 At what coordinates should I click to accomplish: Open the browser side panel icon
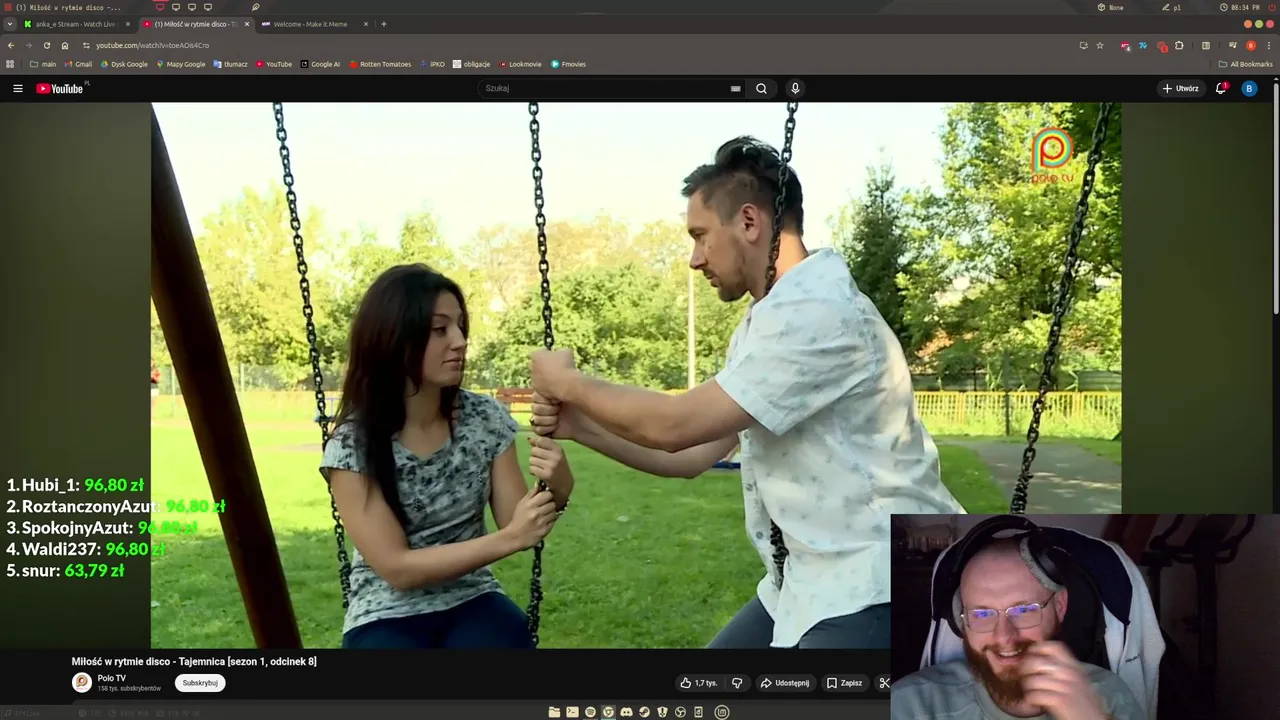click(1206, 45)
